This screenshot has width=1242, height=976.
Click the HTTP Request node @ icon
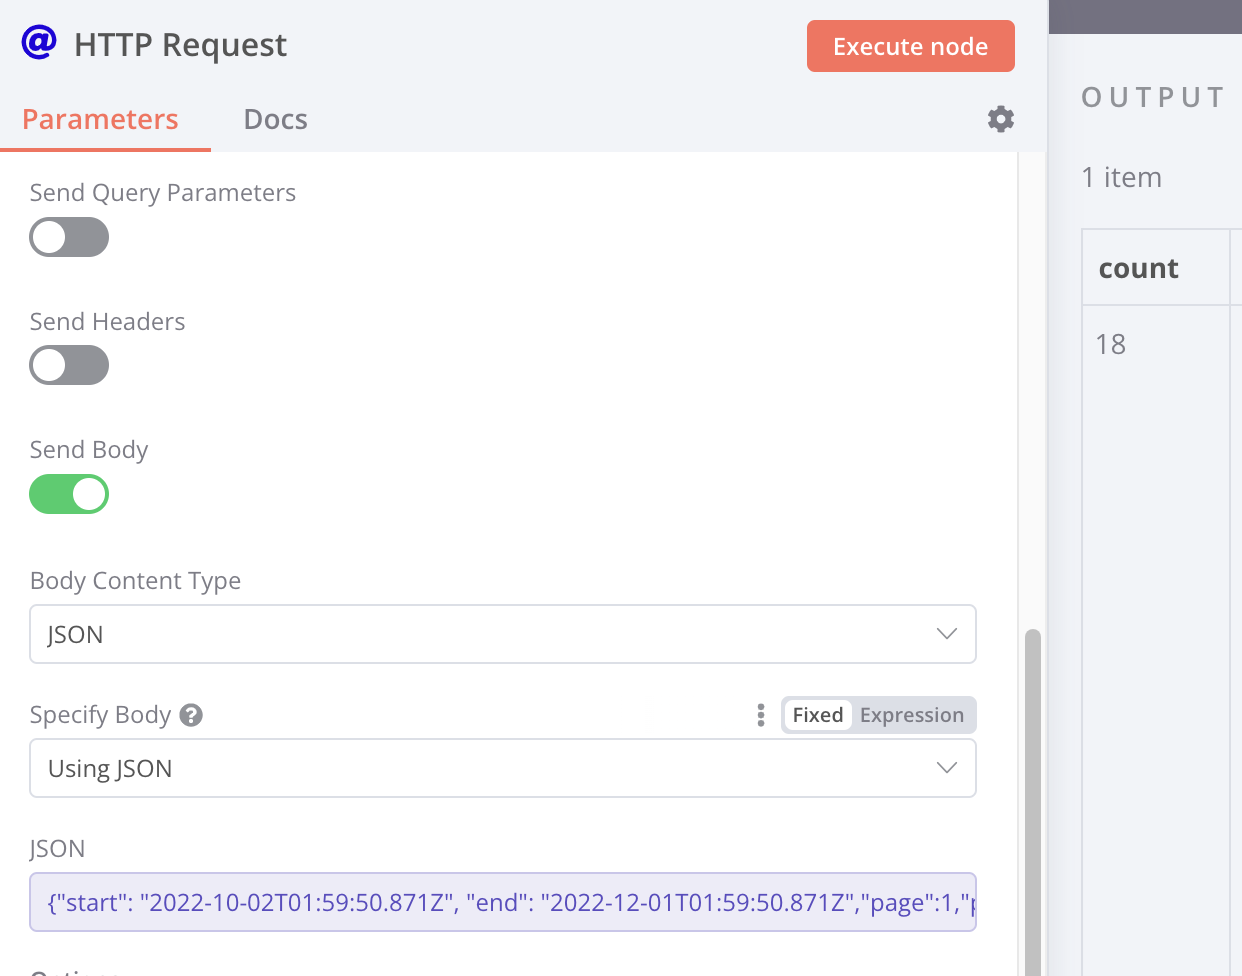pyautogui.click(x=37, y=44)
